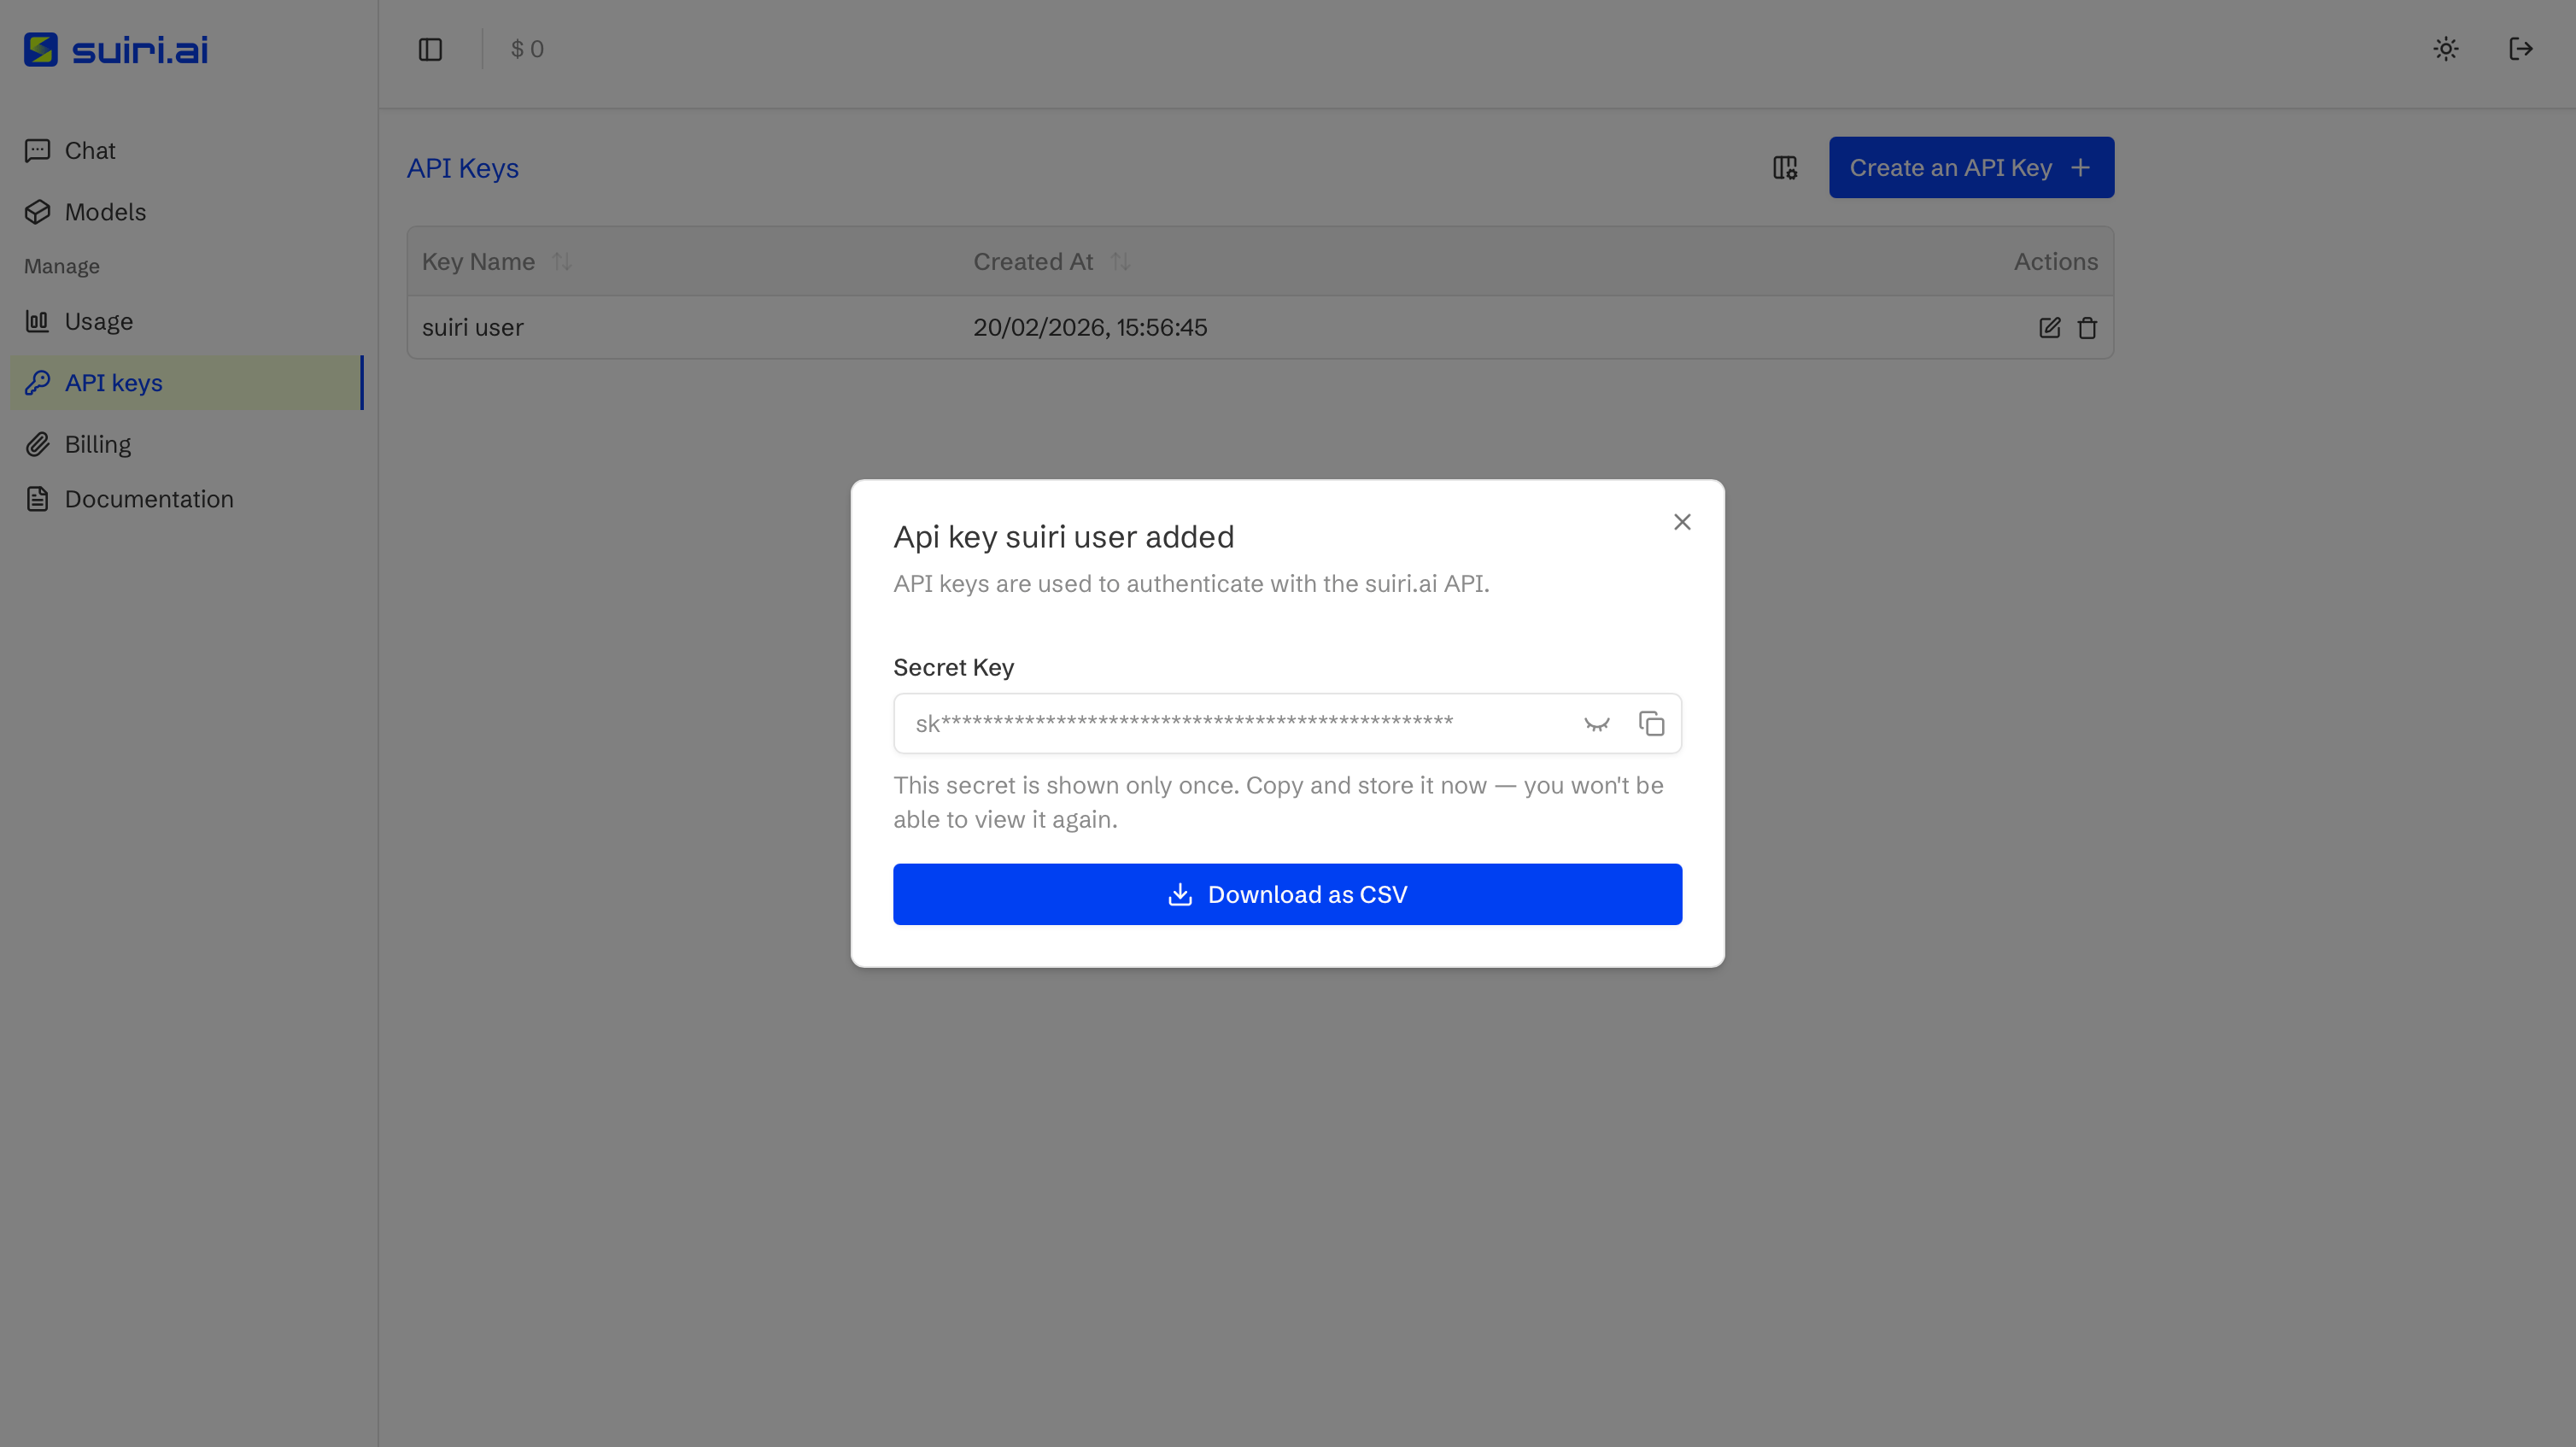The height and width of the screenshot is (1447, 2576).
Task: Go to the Usage page
Action: 187,322
